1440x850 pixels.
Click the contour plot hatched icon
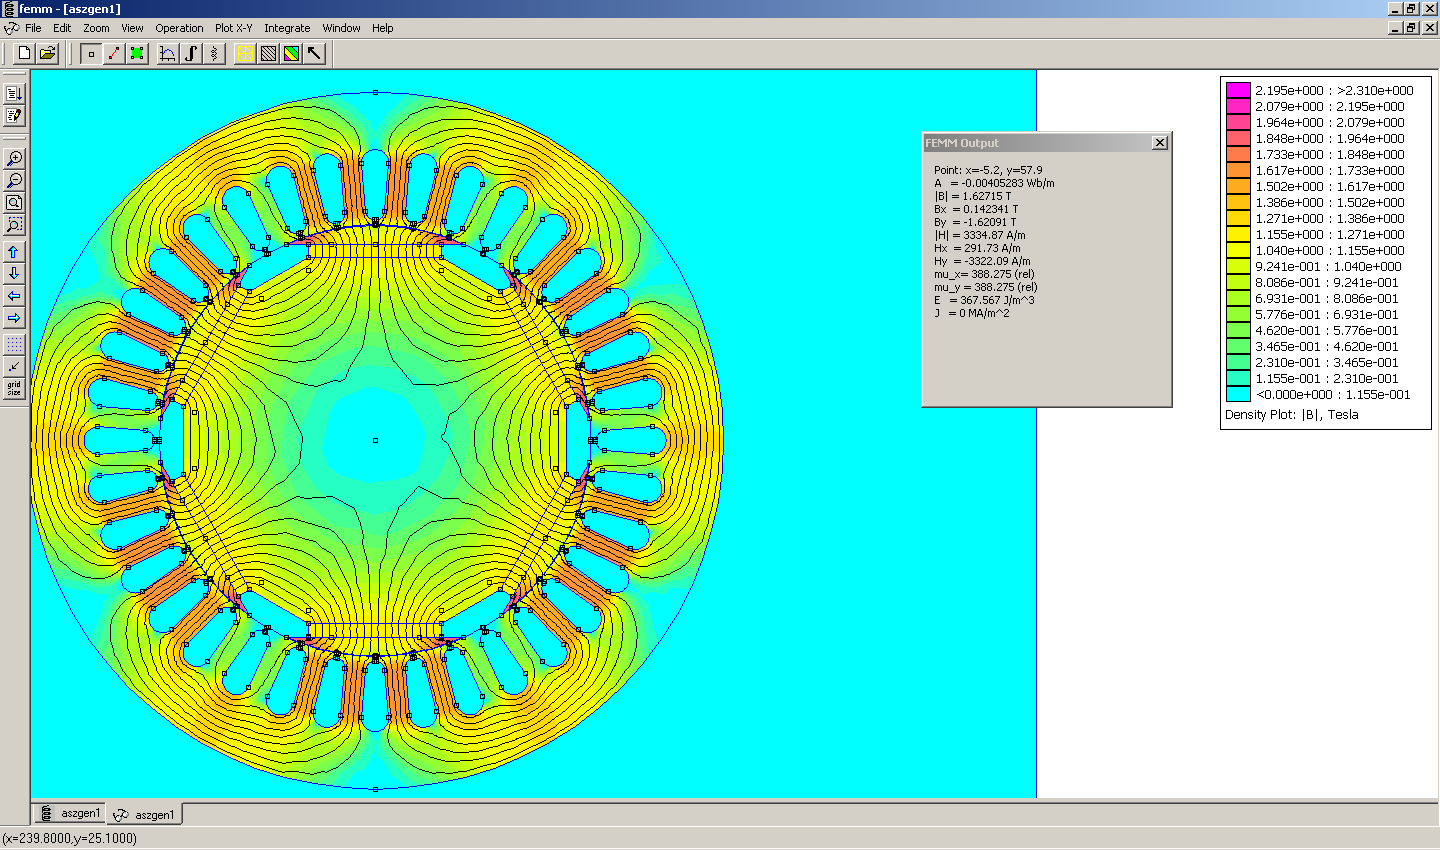coord(268,54)
